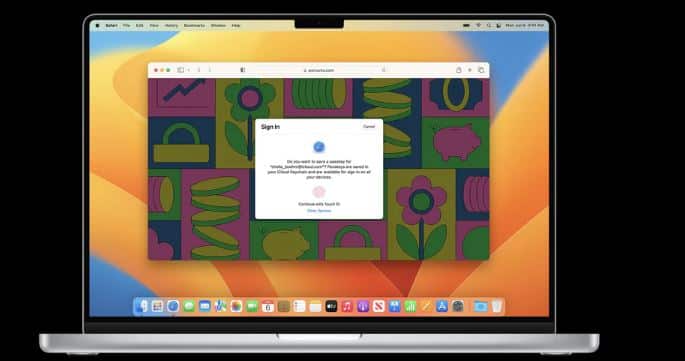Viewport: 685px width, 361px height.
Task: Open the History menu
Action: point(171,26)
